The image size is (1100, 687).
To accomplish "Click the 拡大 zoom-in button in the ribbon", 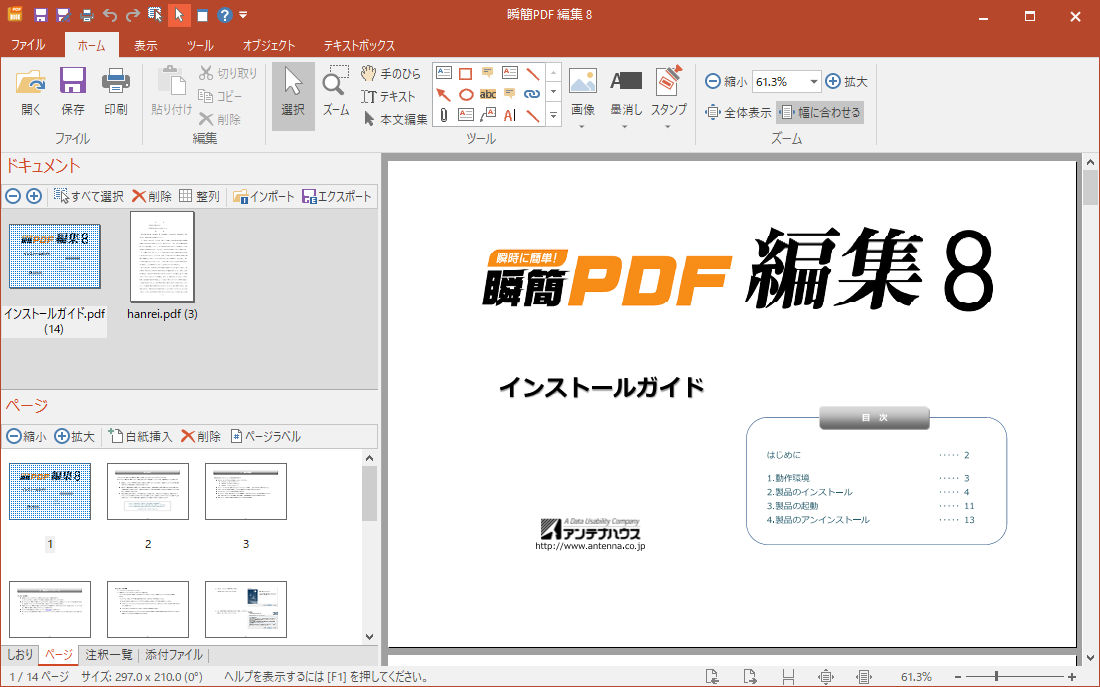I will (846, 81).
